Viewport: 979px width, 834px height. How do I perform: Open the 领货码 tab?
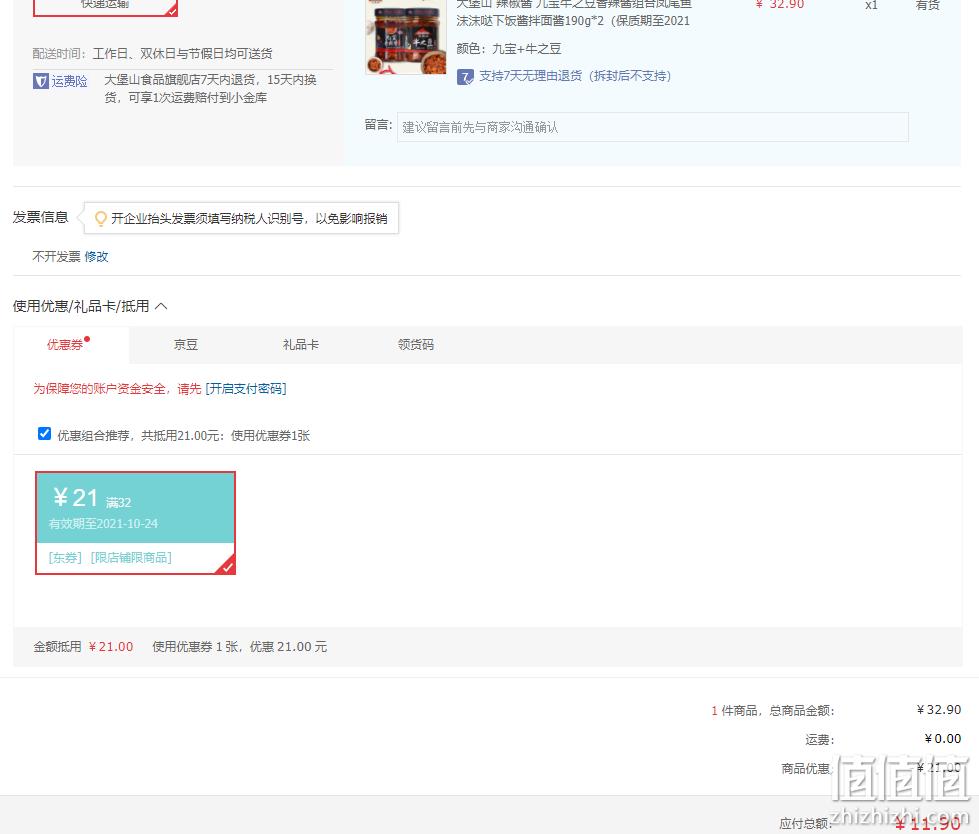tap(416, 345)
